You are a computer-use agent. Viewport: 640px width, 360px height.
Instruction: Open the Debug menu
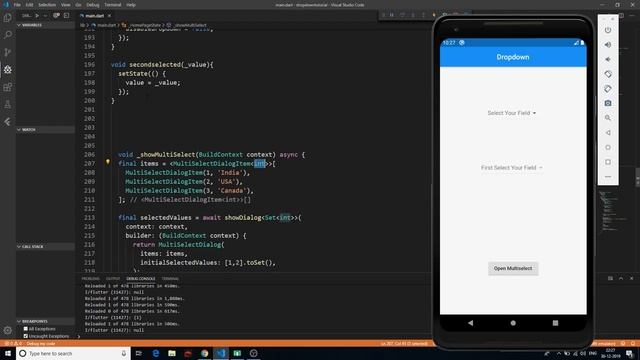[x=93, y=5]
